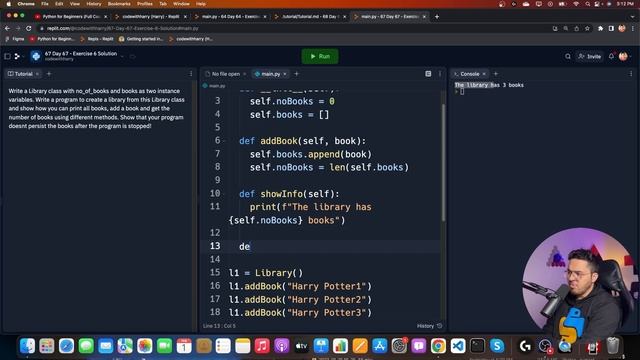Switch to Python for Beginners browser tab

tap(71, 17)
